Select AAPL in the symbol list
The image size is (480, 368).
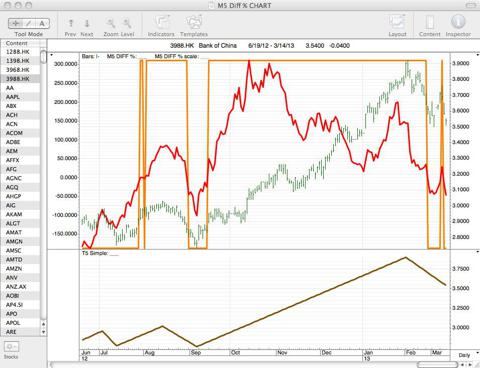click(x=21, y=97)
